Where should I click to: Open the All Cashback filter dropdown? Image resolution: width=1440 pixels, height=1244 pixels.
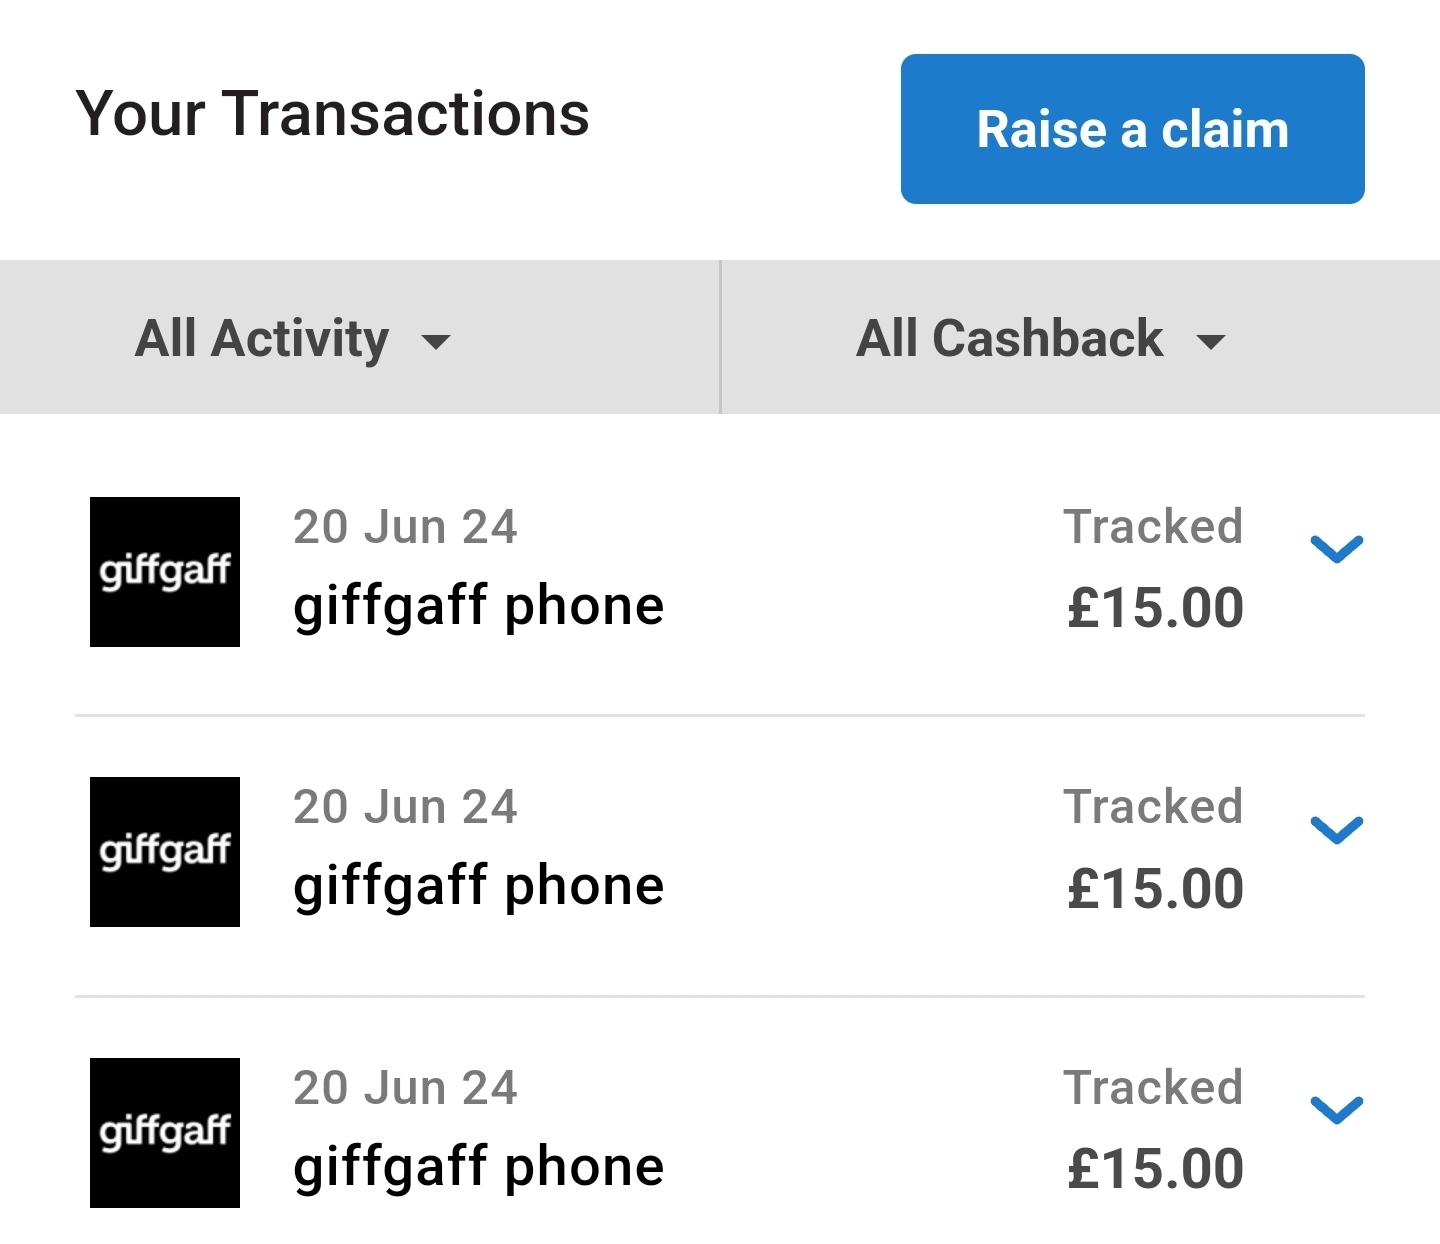[x=1081, y=337]
